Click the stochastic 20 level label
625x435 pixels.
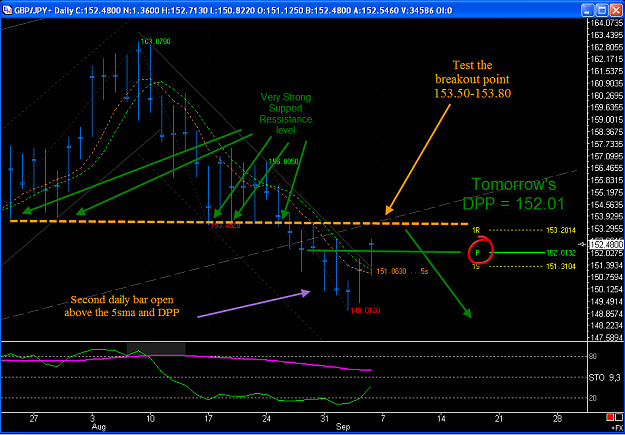(593, 398)
